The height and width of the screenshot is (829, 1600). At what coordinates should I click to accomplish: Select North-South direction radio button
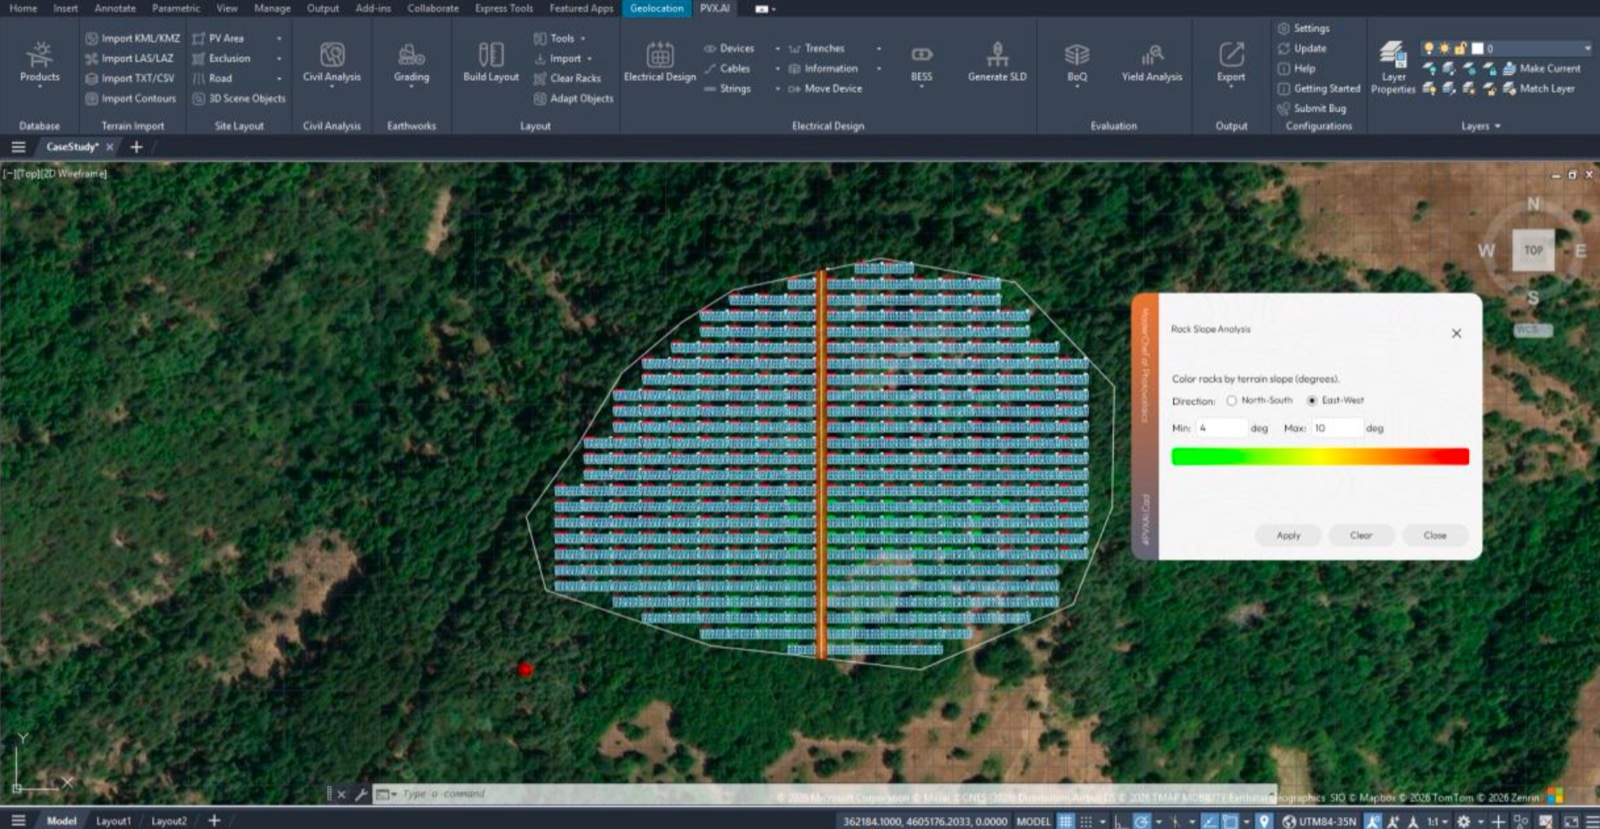pos(1232,400)
